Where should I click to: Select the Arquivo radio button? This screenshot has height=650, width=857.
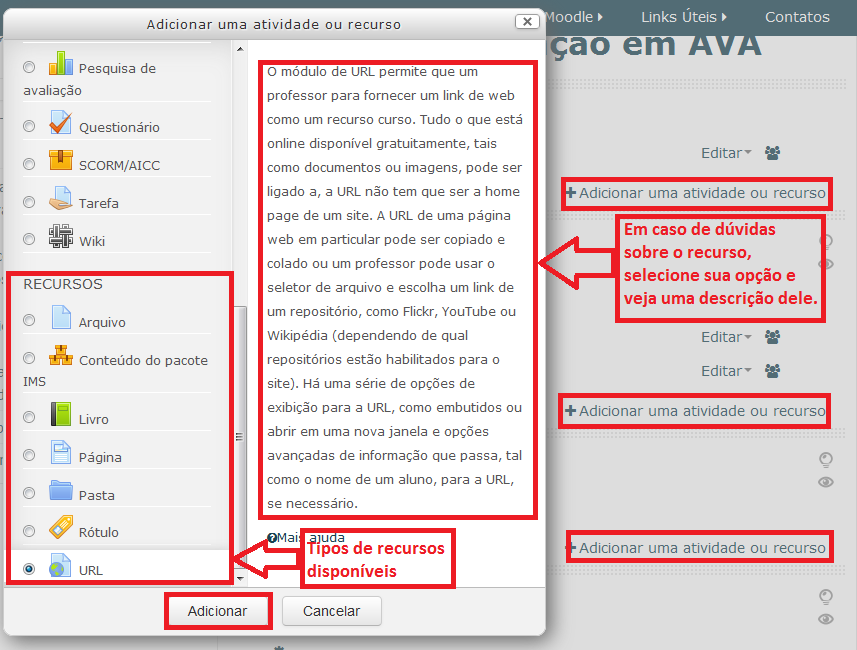click(29, 321)
